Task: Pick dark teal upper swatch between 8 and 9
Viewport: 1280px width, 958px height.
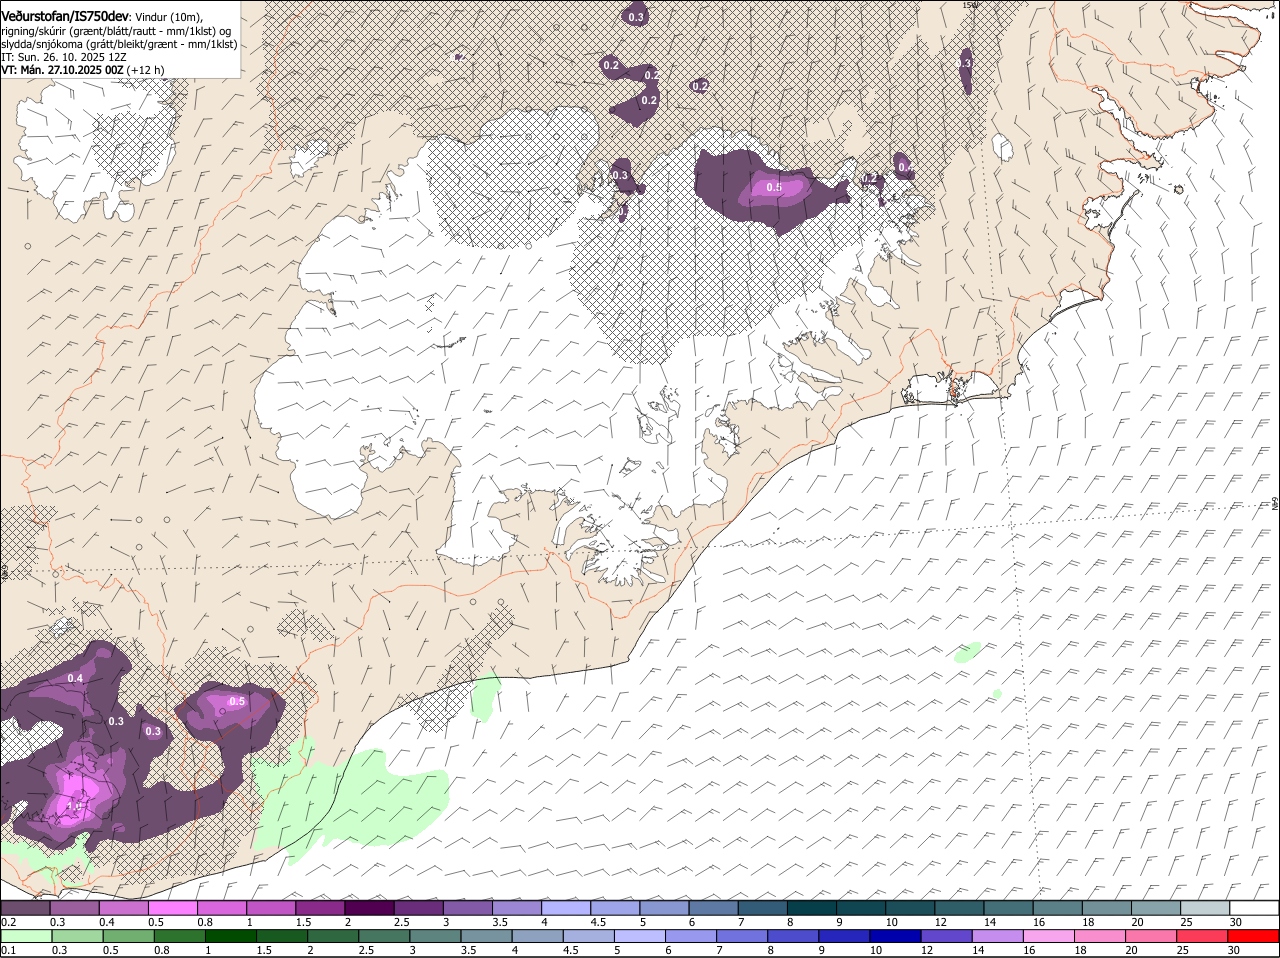Action: pos(812,908)
